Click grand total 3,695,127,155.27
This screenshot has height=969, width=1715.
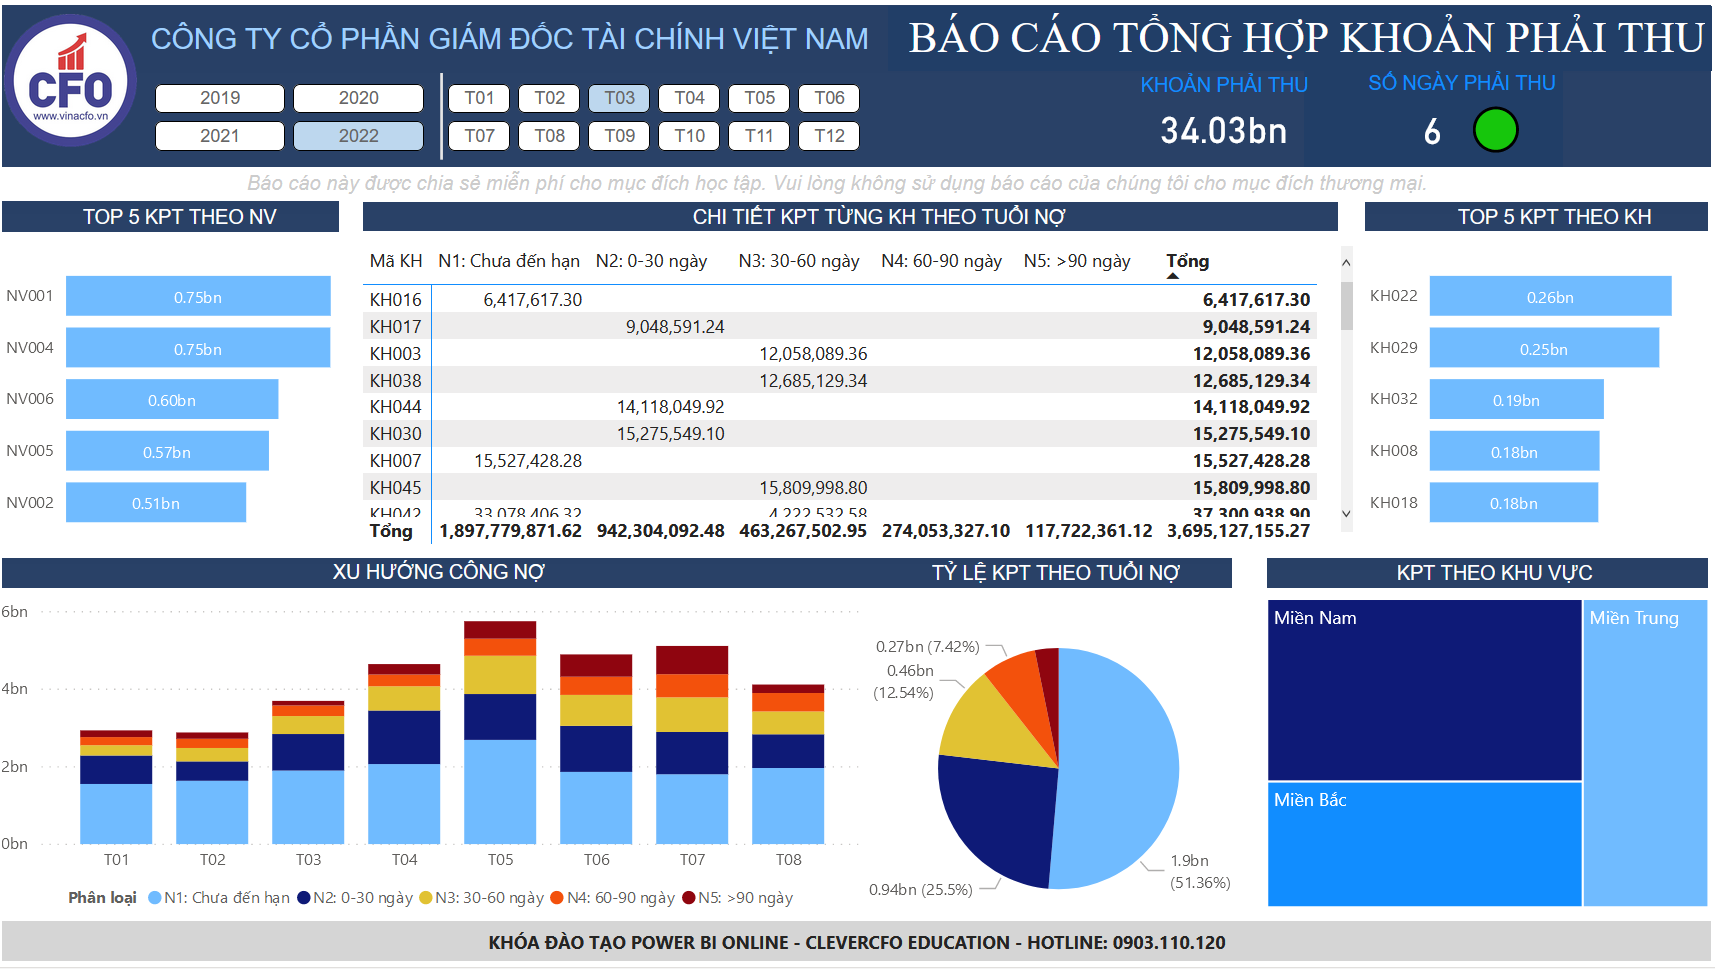point(1238,531)
